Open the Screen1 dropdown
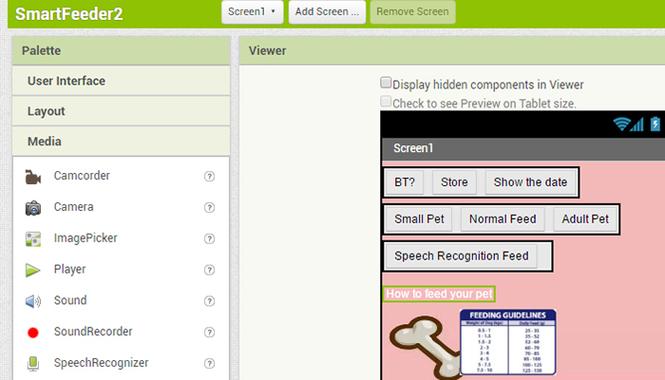 pyautogui.click(x=252, y=12)
